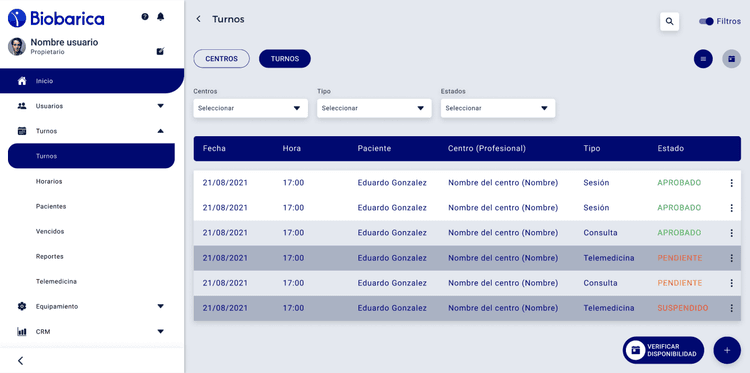Open the notifications bell
The image size is (750, 373).
tap(161, 17)
